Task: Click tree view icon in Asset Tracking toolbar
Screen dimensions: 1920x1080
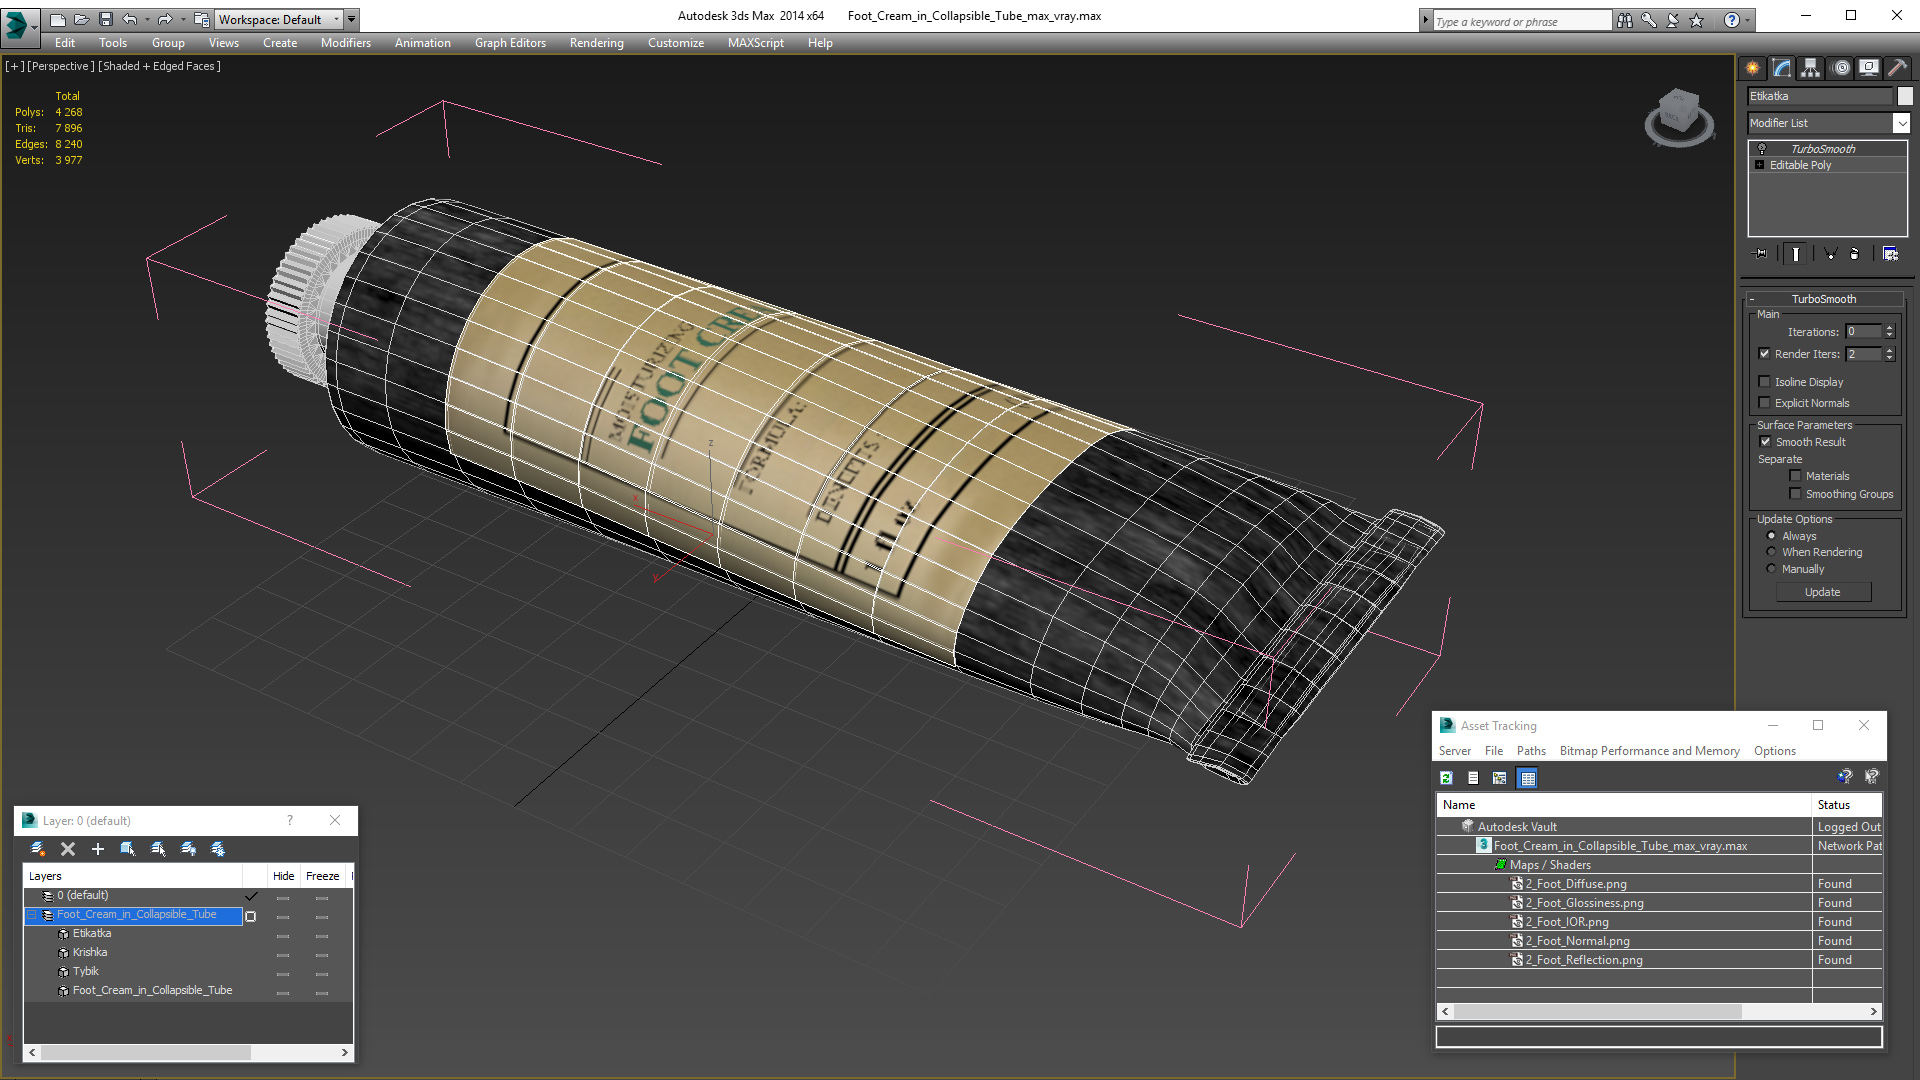Action: tap(1500, 778)
